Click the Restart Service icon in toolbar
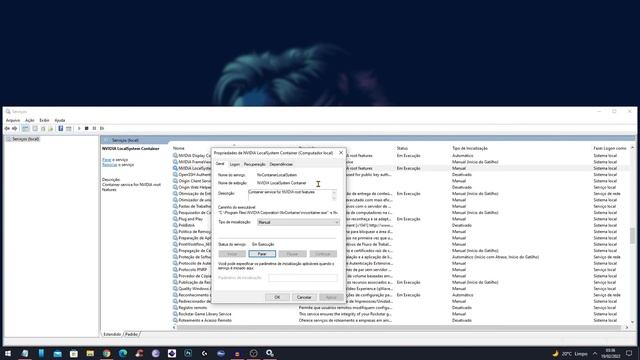The height and width of the screenshot is (360, 640). [102, 129]
